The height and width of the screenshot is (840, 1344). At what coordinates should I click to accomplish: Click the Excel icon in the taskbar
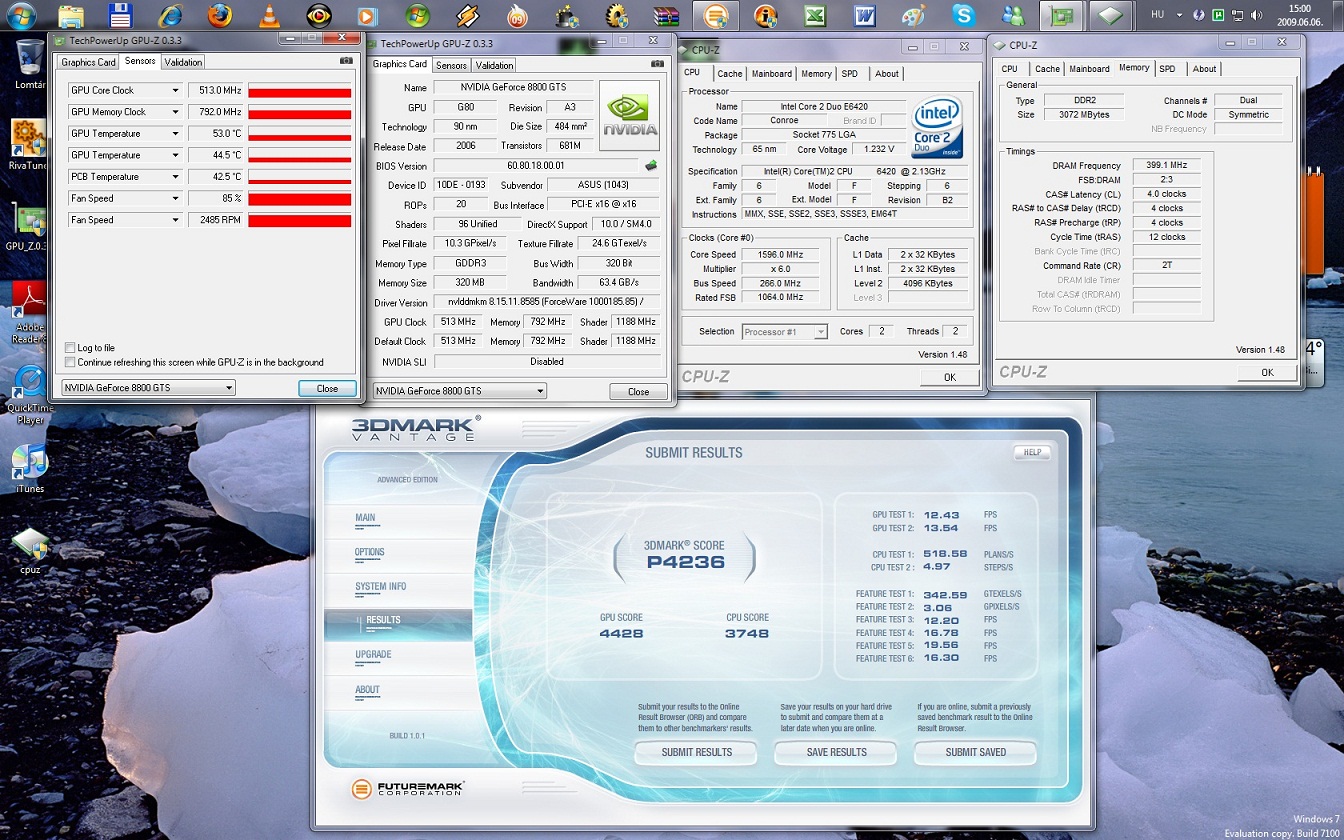pyautogui.click(x=815, y=15)
